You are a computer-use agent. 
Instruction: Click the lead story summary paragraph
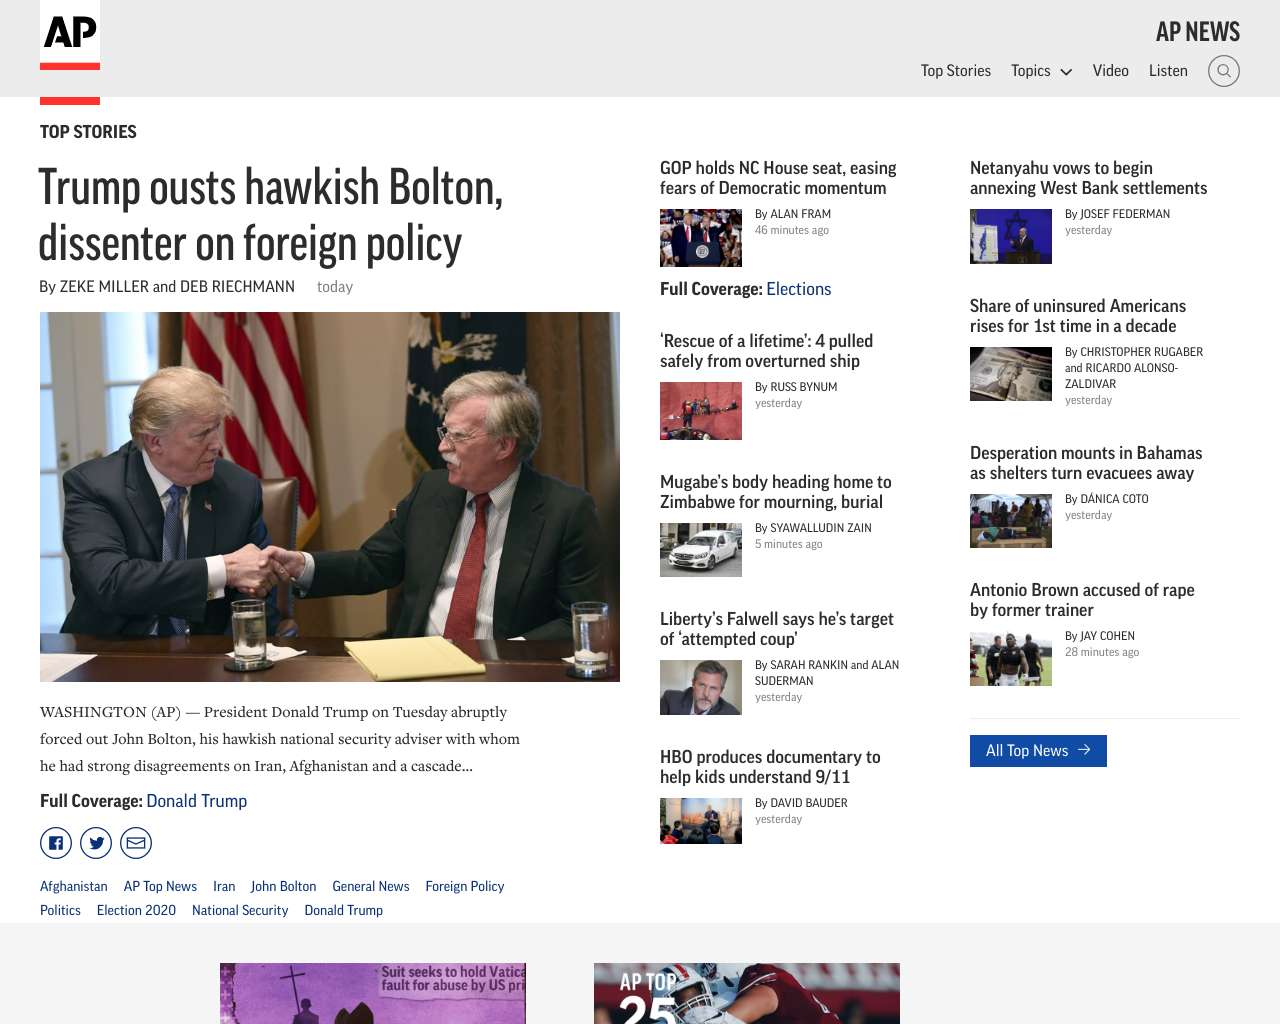tap(280, 739)
